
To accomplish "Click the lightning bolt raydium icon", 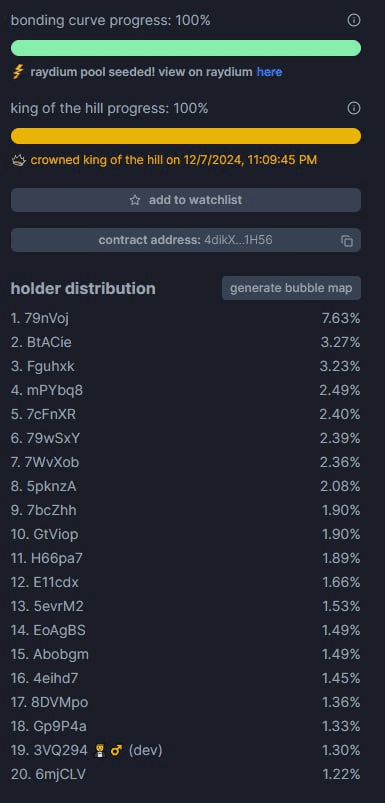I will [18, 72].
